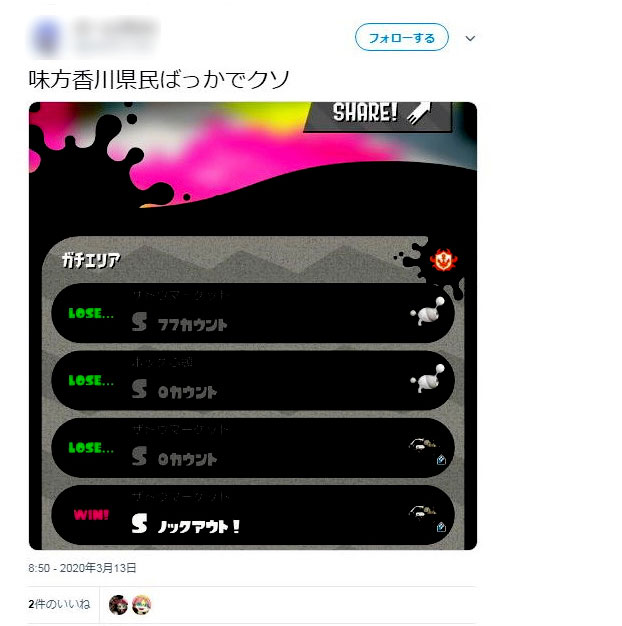Select gear tag badge in third LOSE row
The width and height of the screenshot is (622, 626).
[441, 460]
